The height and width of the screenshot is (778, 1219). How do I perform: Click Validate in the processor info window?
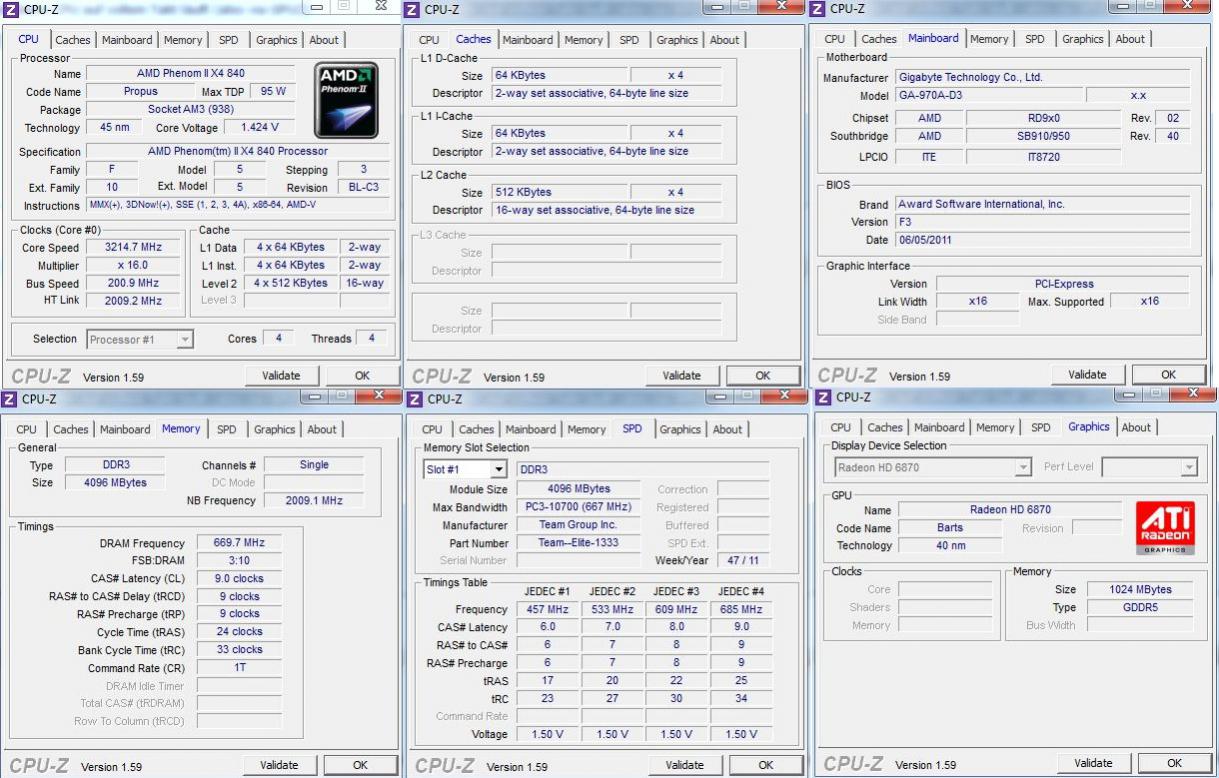point(281,375)
